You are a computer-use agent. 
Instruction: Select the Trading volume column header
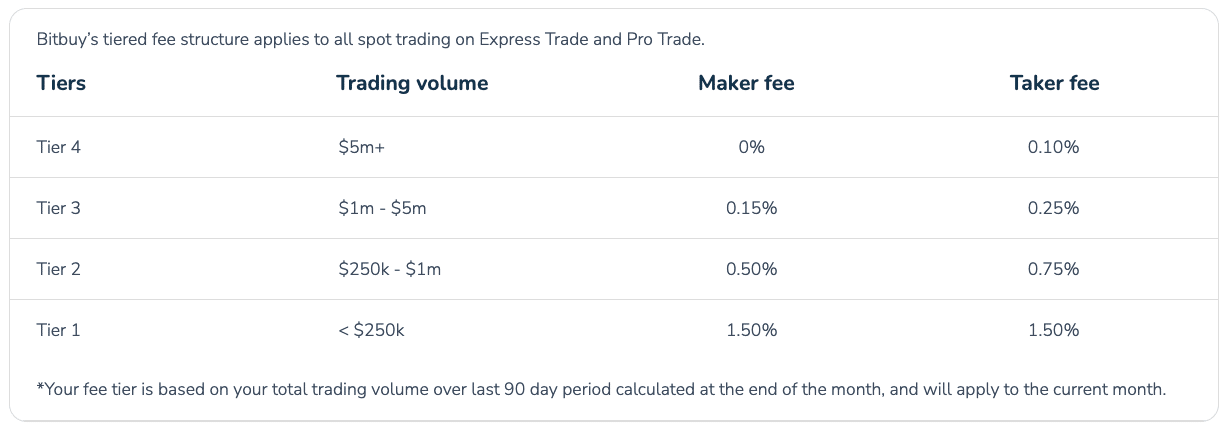click(412, 83)
